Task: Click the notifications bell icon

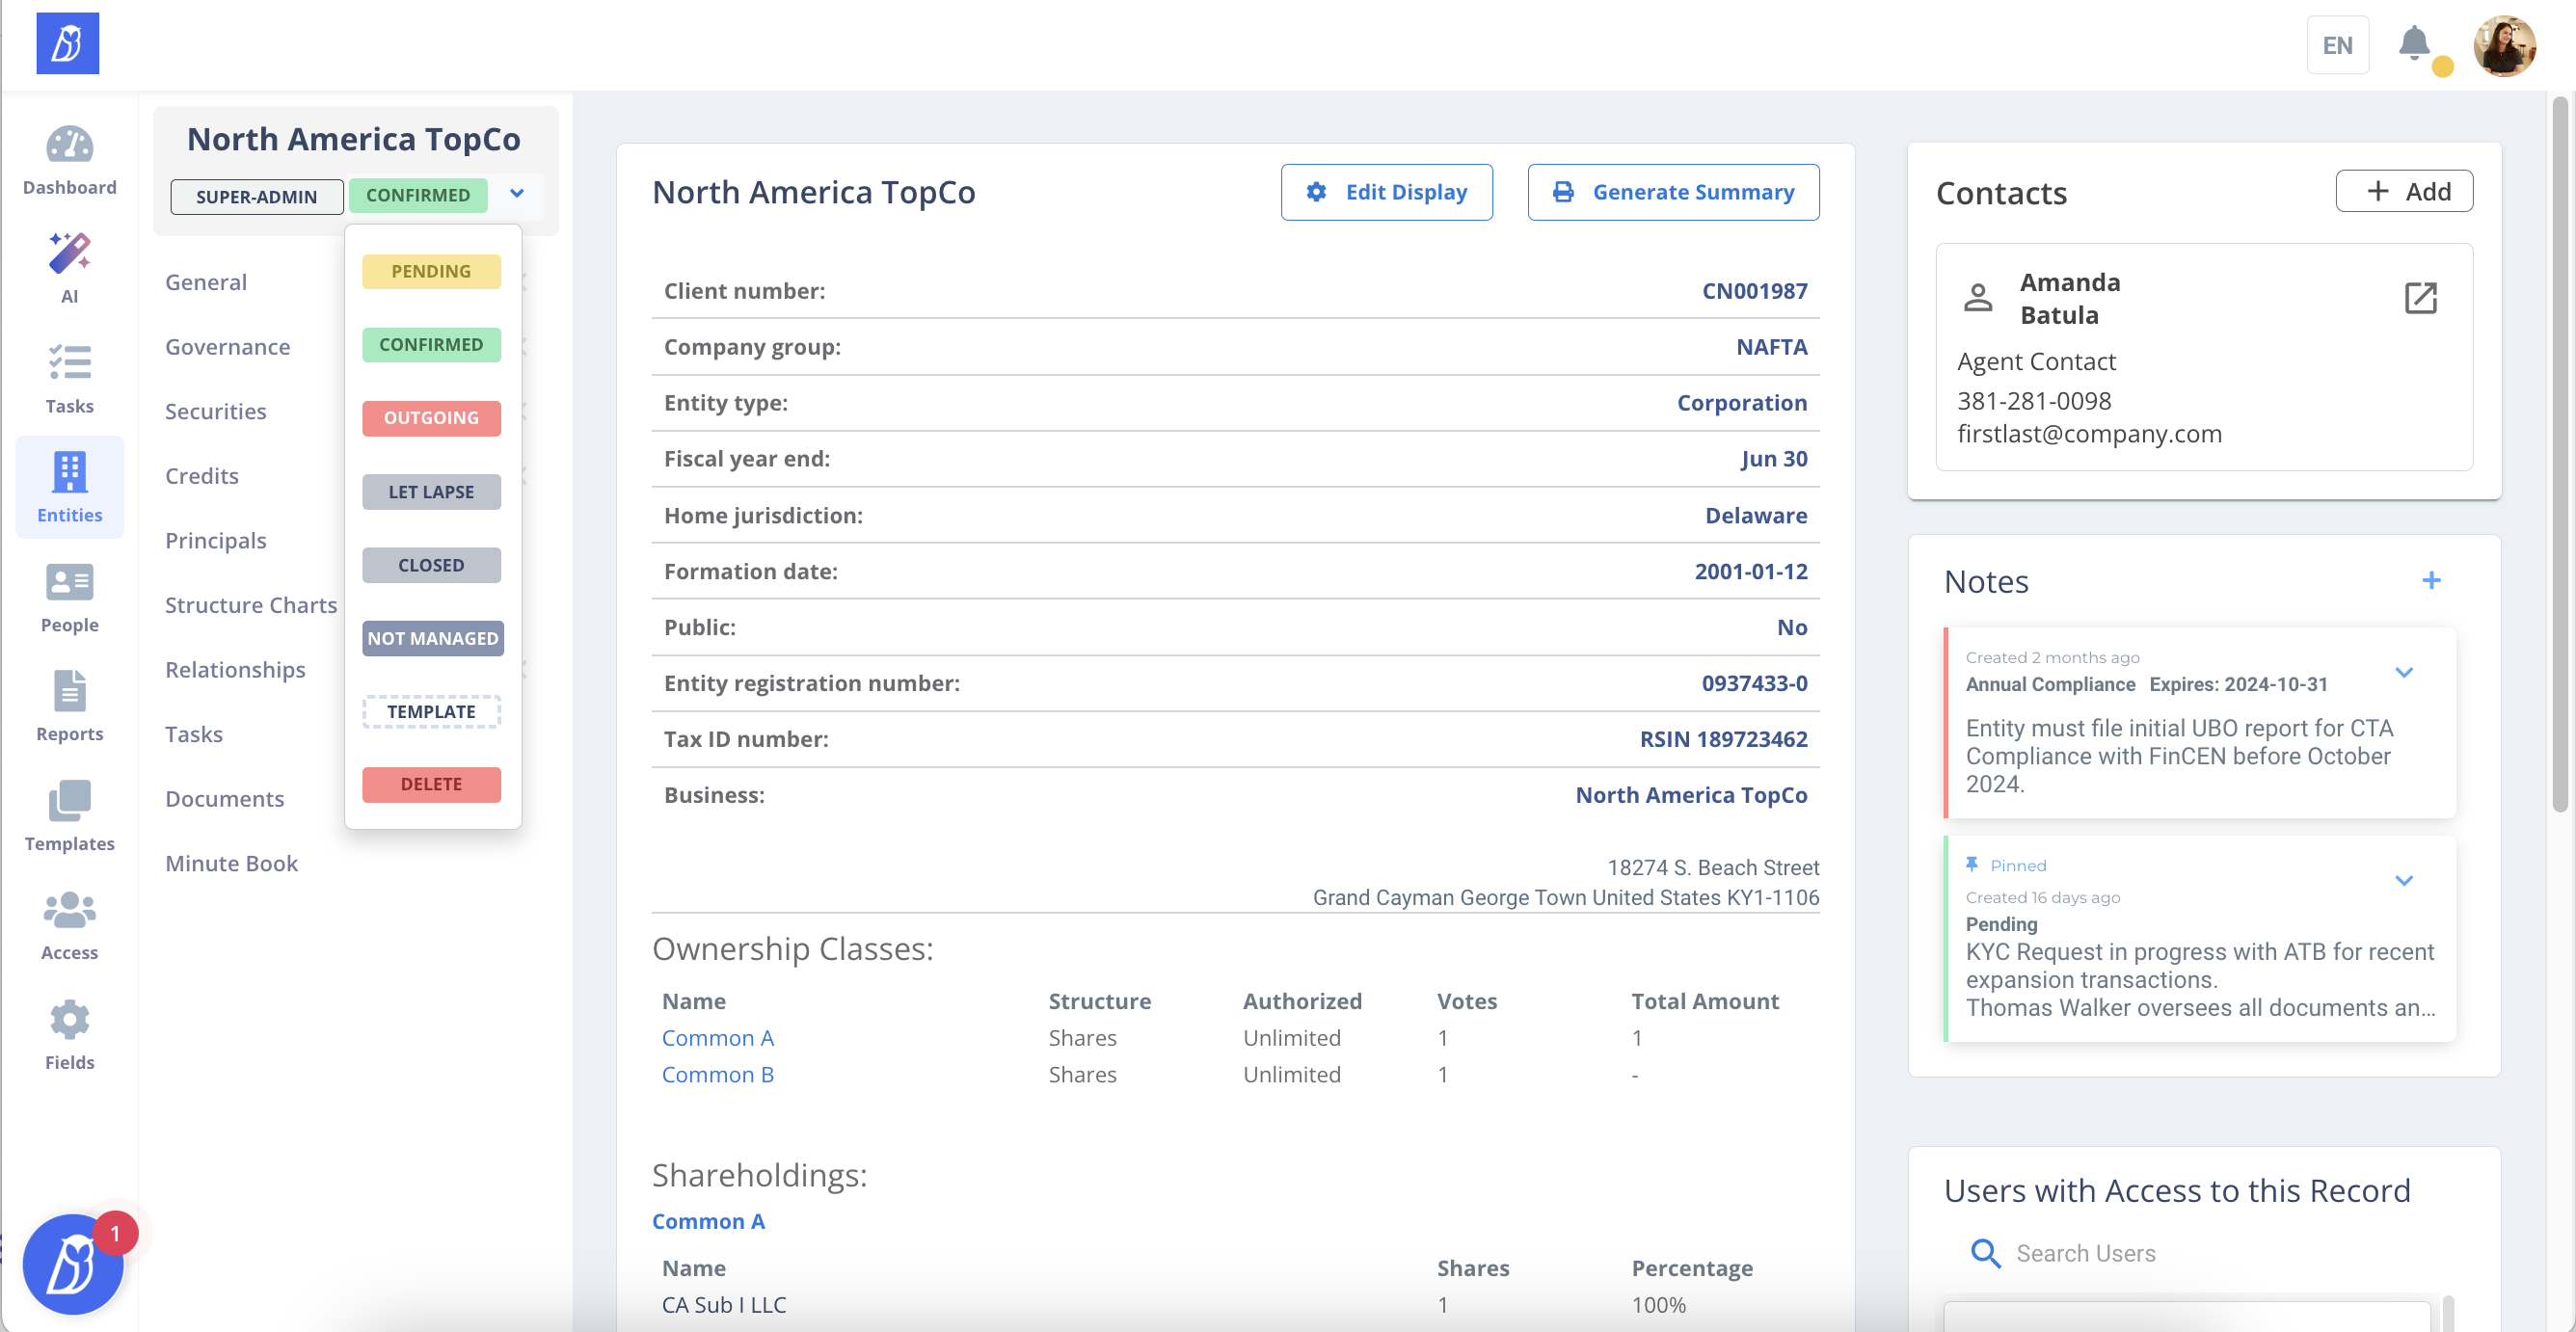Action: pos(2413,44)
